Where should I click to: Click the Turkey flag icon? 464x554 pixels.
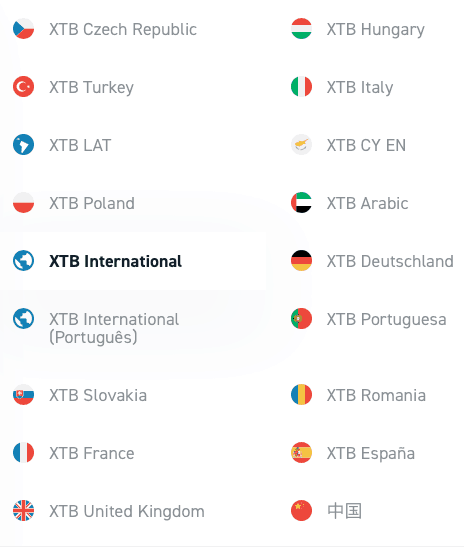click(23, 87)
